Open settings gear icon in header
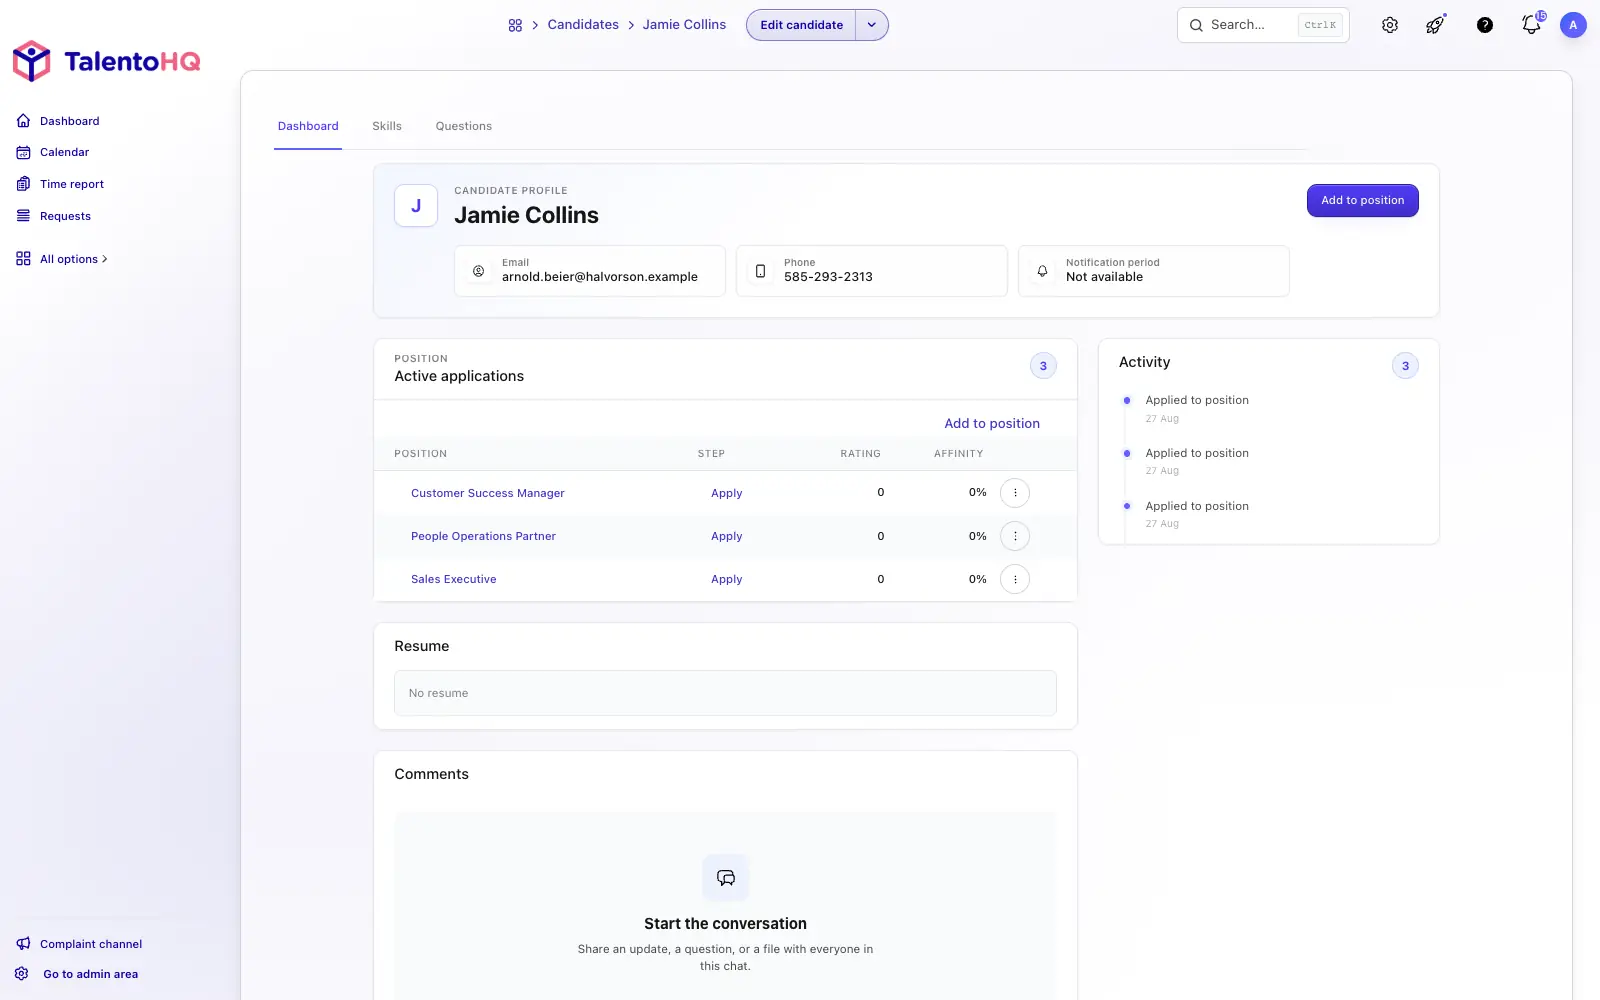The height and width of the screenshot is (1000, 1600). point(1390,25)
